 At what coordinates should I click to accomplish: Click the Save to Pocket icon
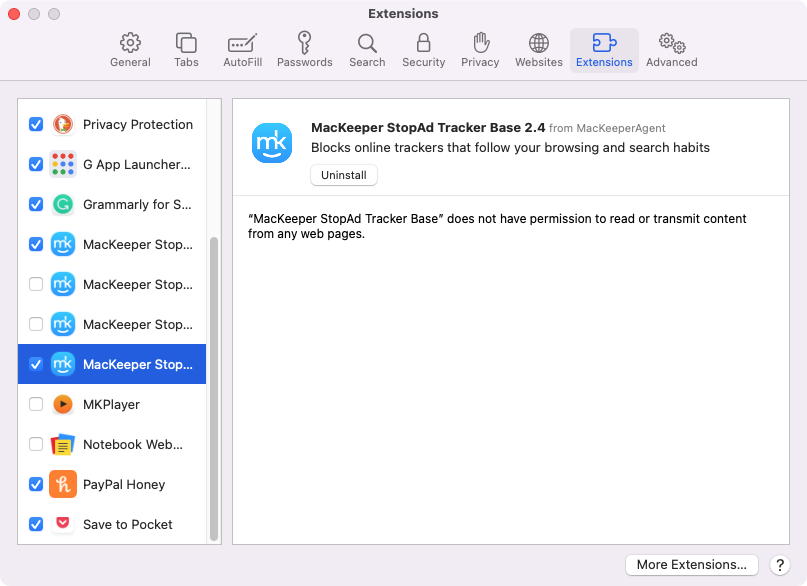tap(63, 524)
